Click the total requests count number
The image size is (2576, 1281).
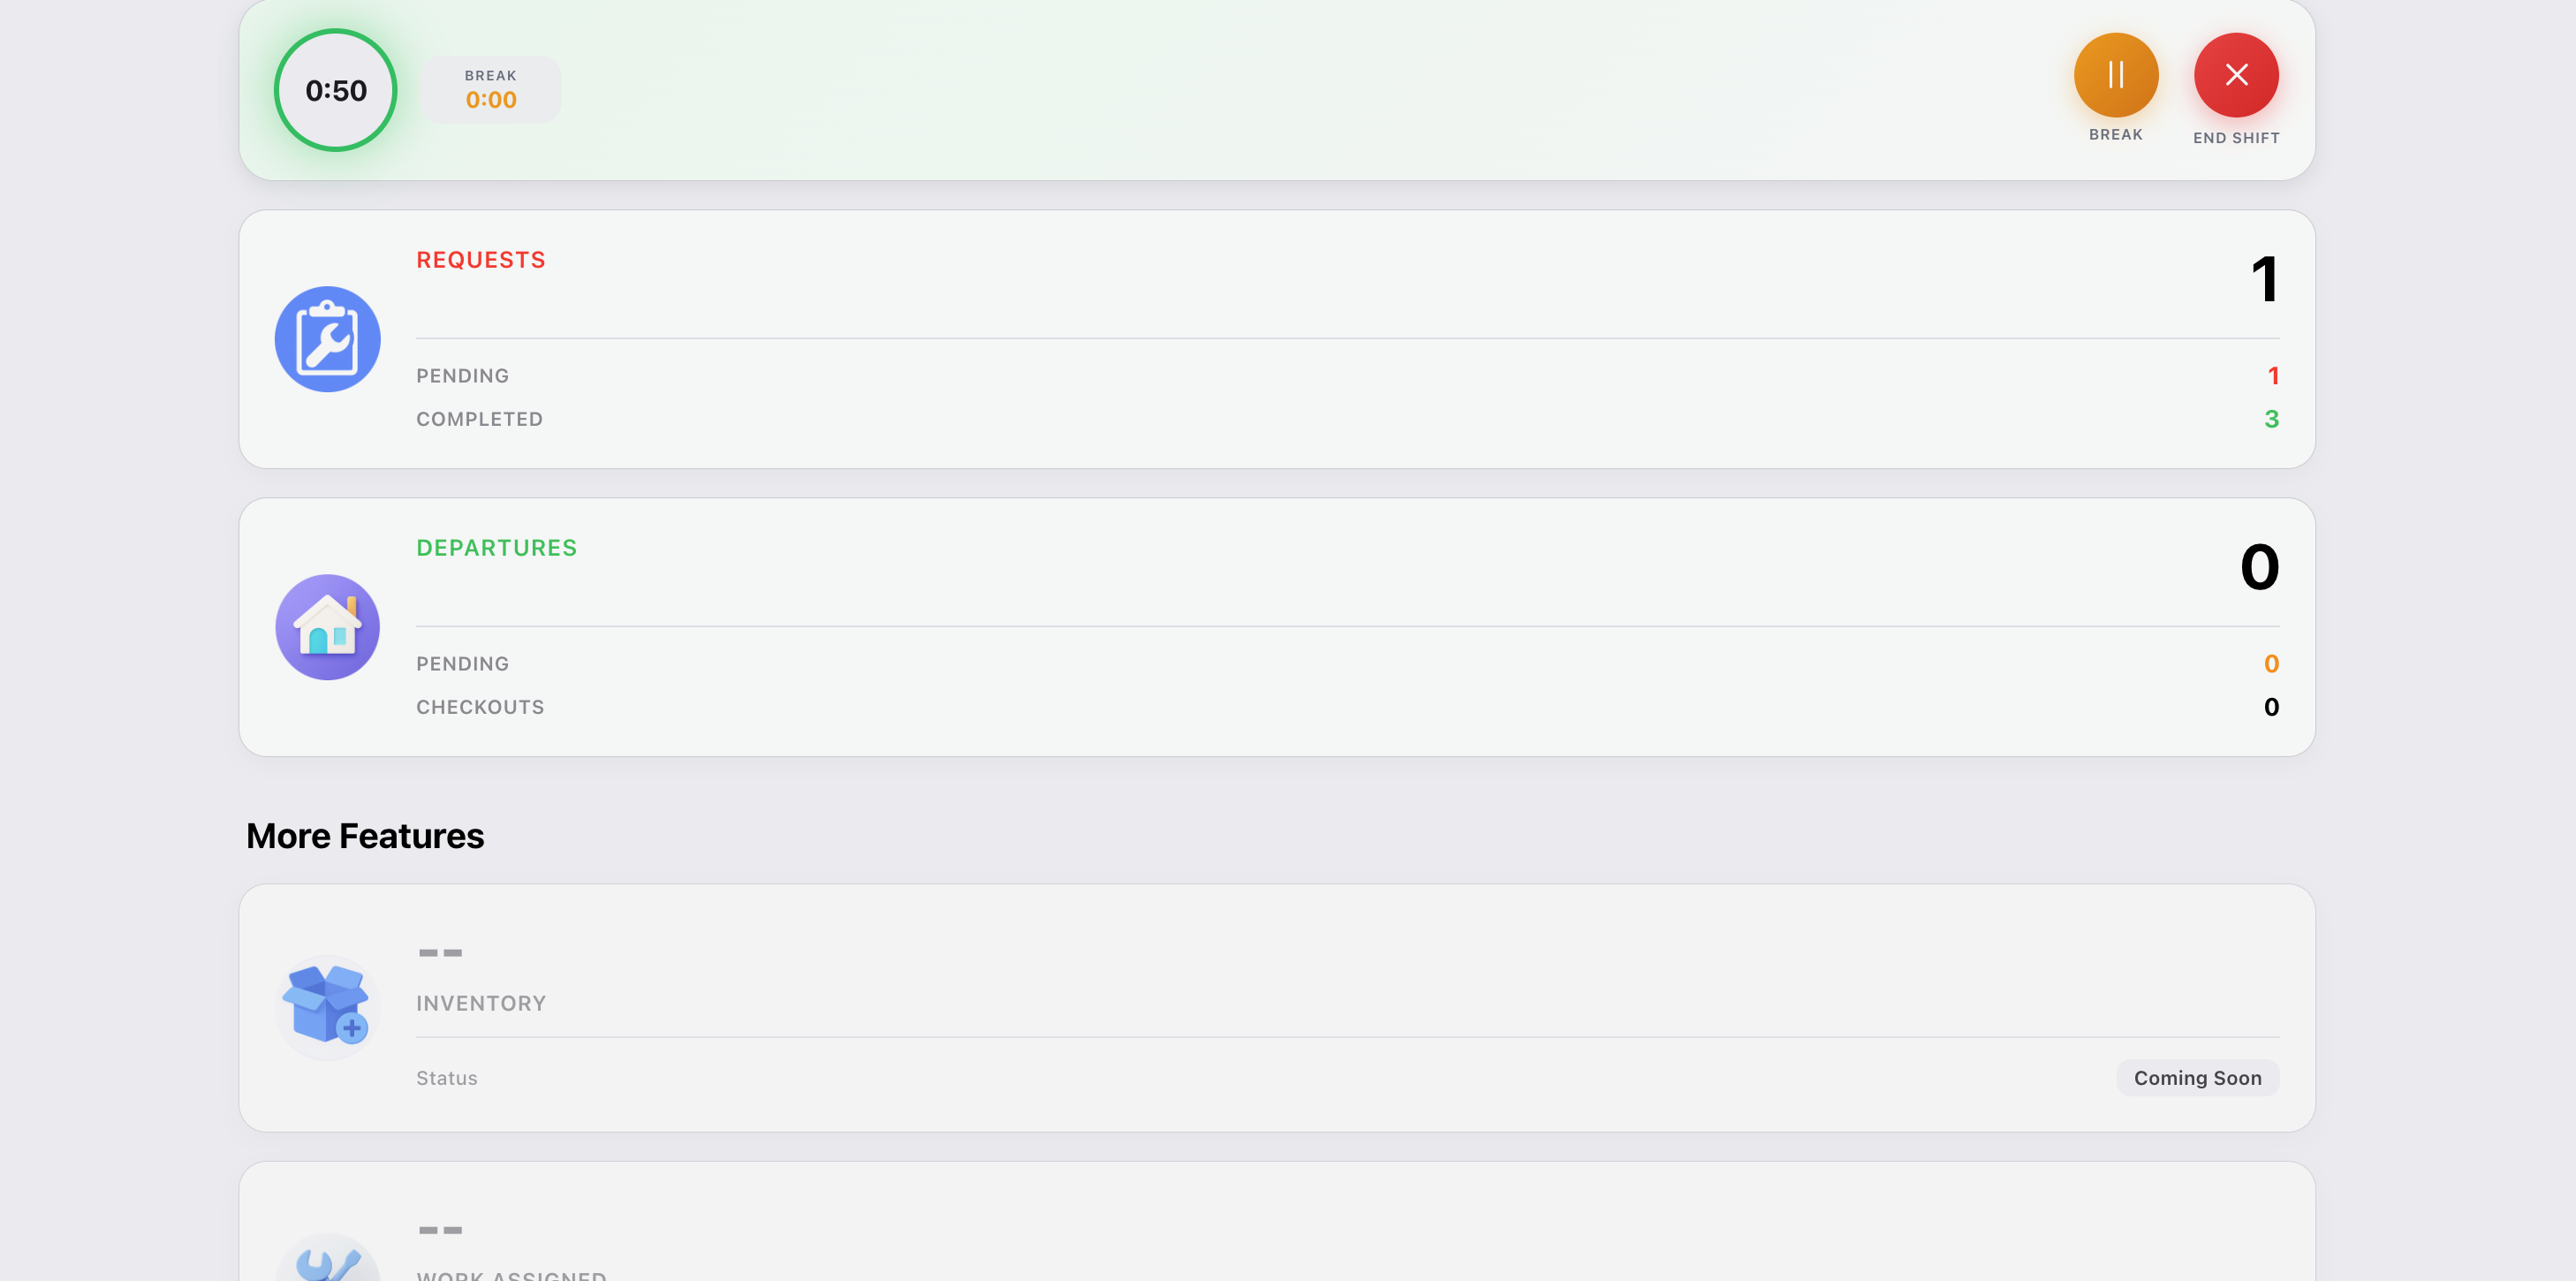(x=2264, y=279)
